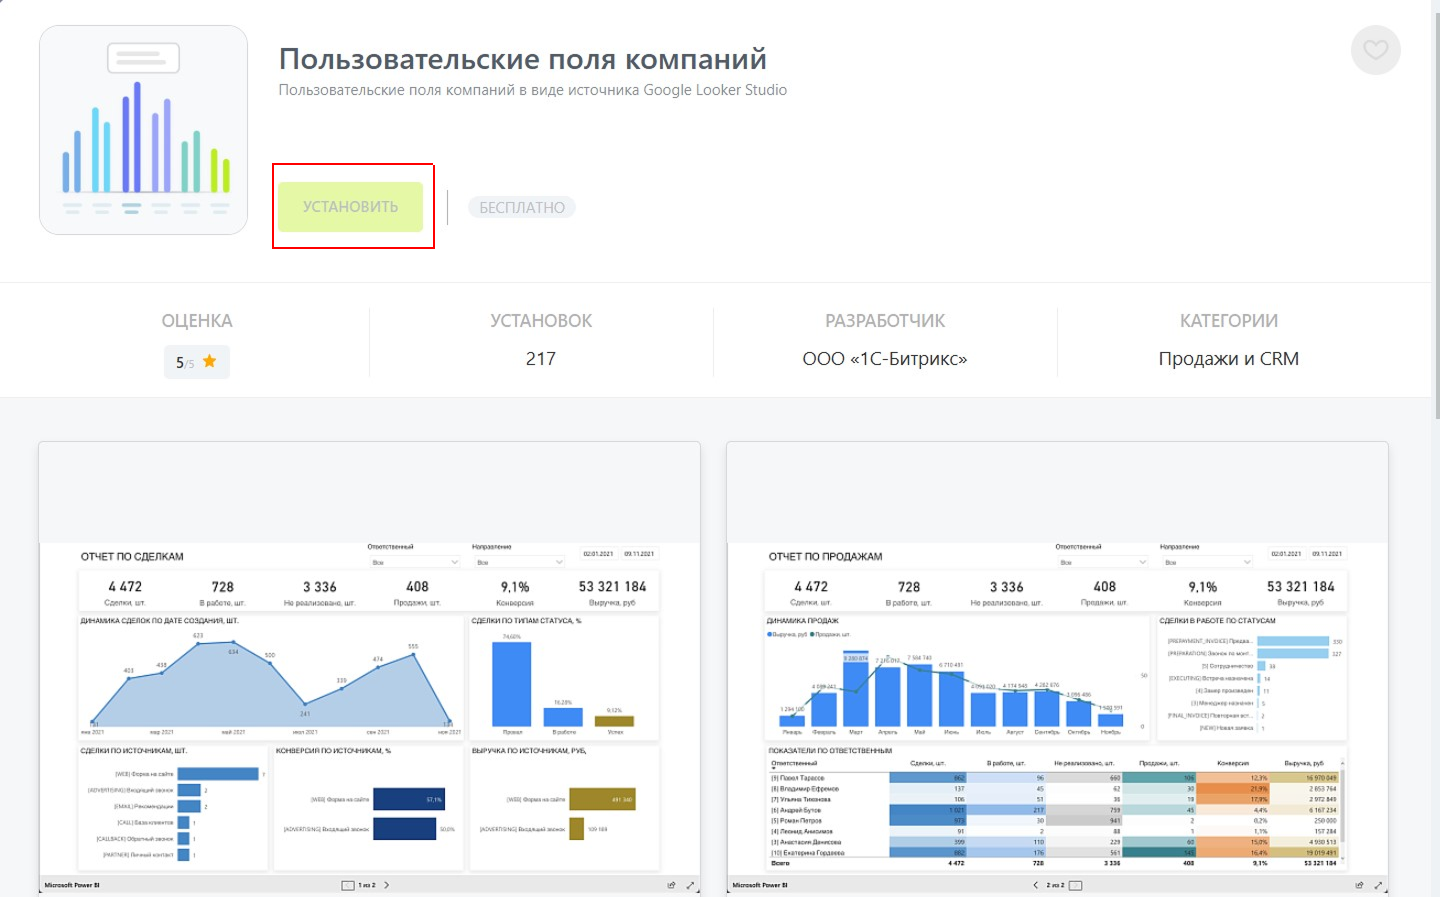Click fullscreen icon in the deals report

click(x=690, y=885)
